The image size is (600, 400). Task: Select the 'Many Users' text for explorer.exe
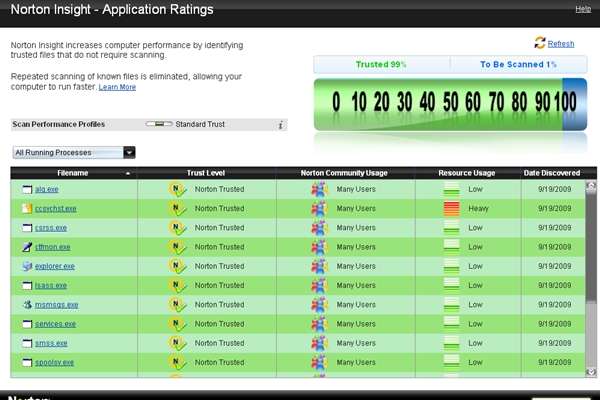coord(356,266)
